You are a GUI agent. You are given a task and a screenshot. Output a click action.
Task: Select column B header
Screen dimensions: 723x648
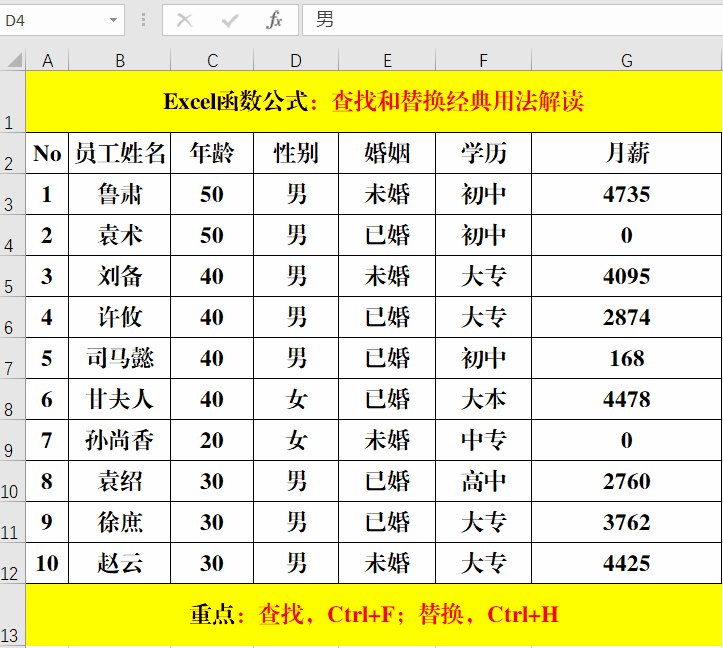point(120,60)
